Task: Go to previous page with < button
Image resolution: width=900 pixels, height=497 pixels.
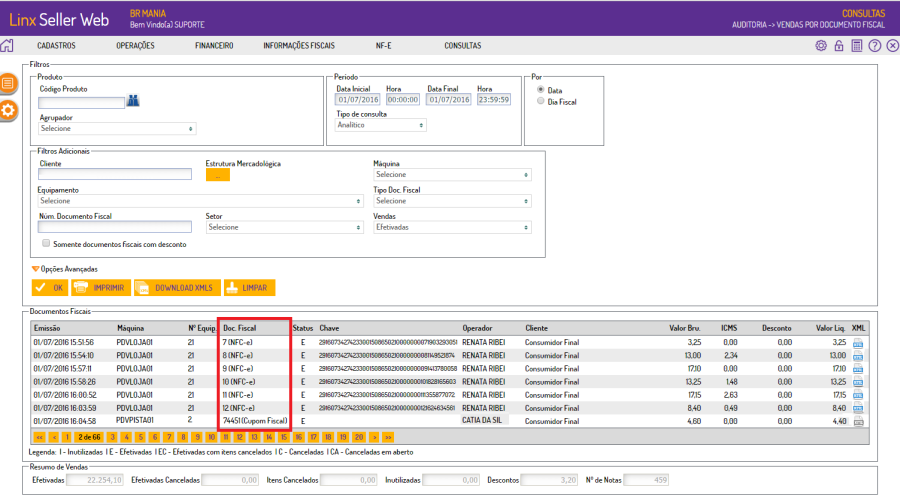Action: [54, 437]
